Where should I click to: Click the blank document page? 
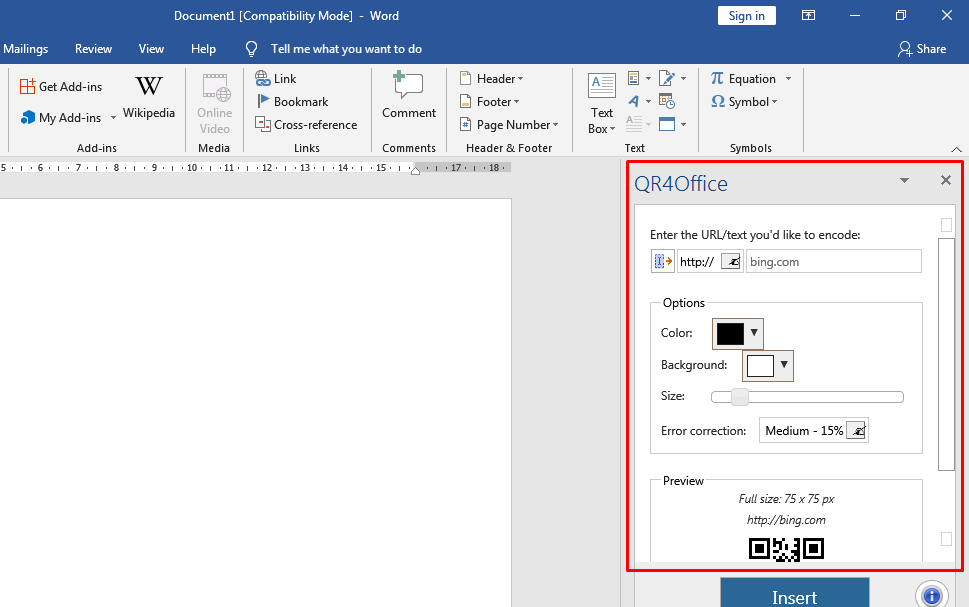[x=255, y=402]
